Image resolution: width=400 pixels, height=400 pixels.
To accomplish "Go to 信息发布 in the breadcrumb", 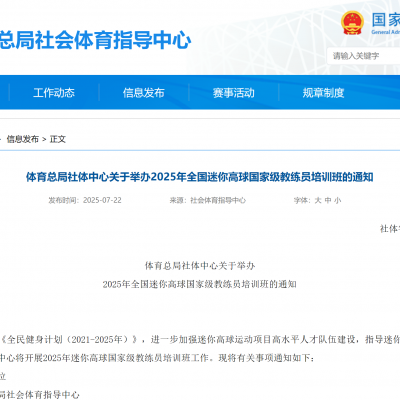I will (x=23, y=139).
